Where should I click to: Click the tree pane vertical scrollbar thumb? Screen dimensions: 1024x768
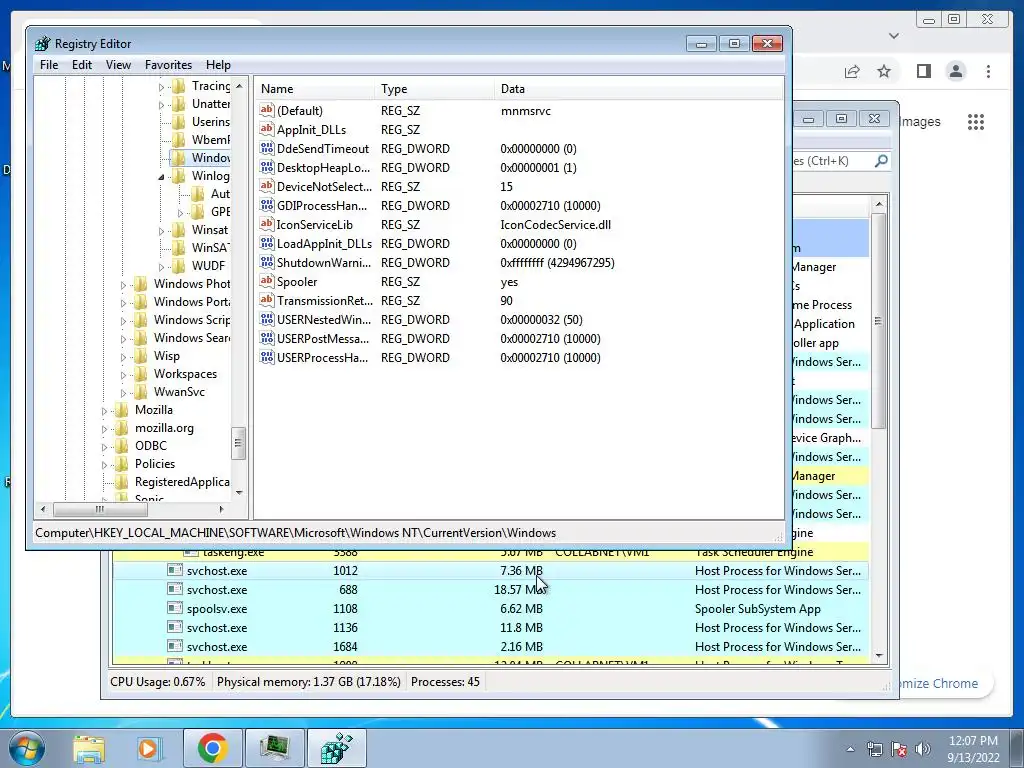click(238, 443)
